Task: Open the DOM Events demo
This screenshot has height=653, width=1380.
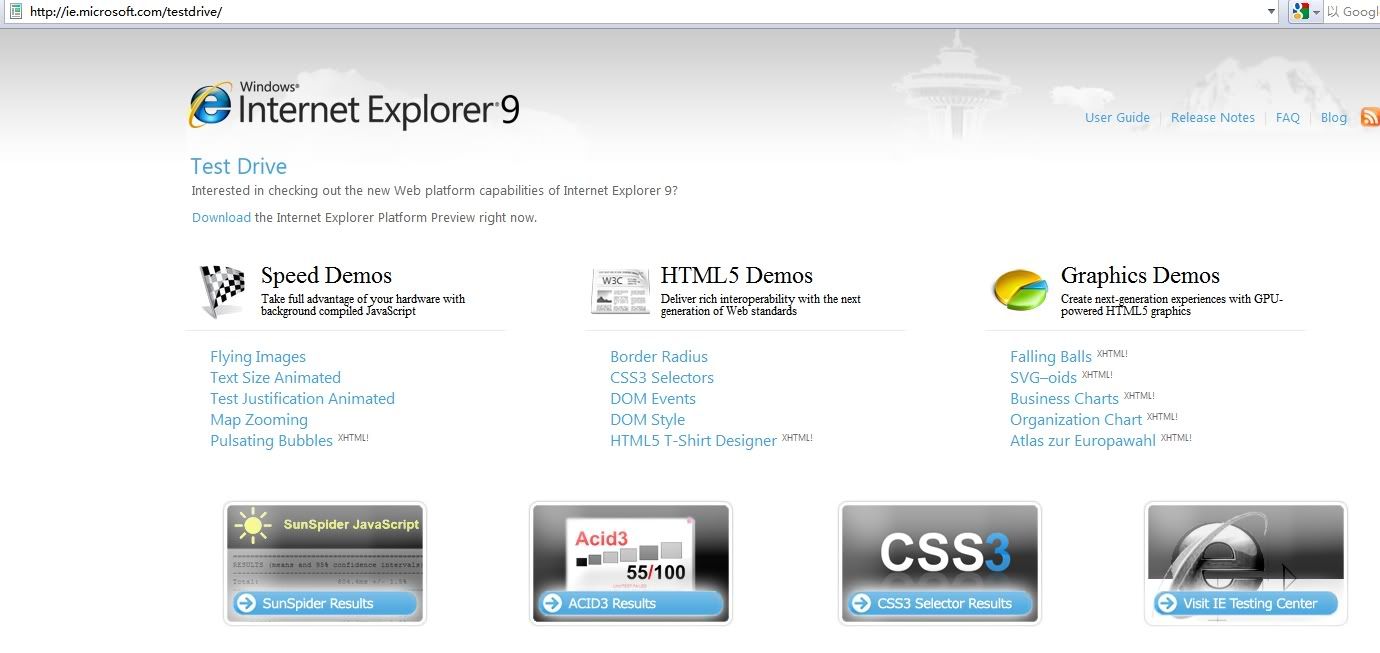Action: pos(653,399)
